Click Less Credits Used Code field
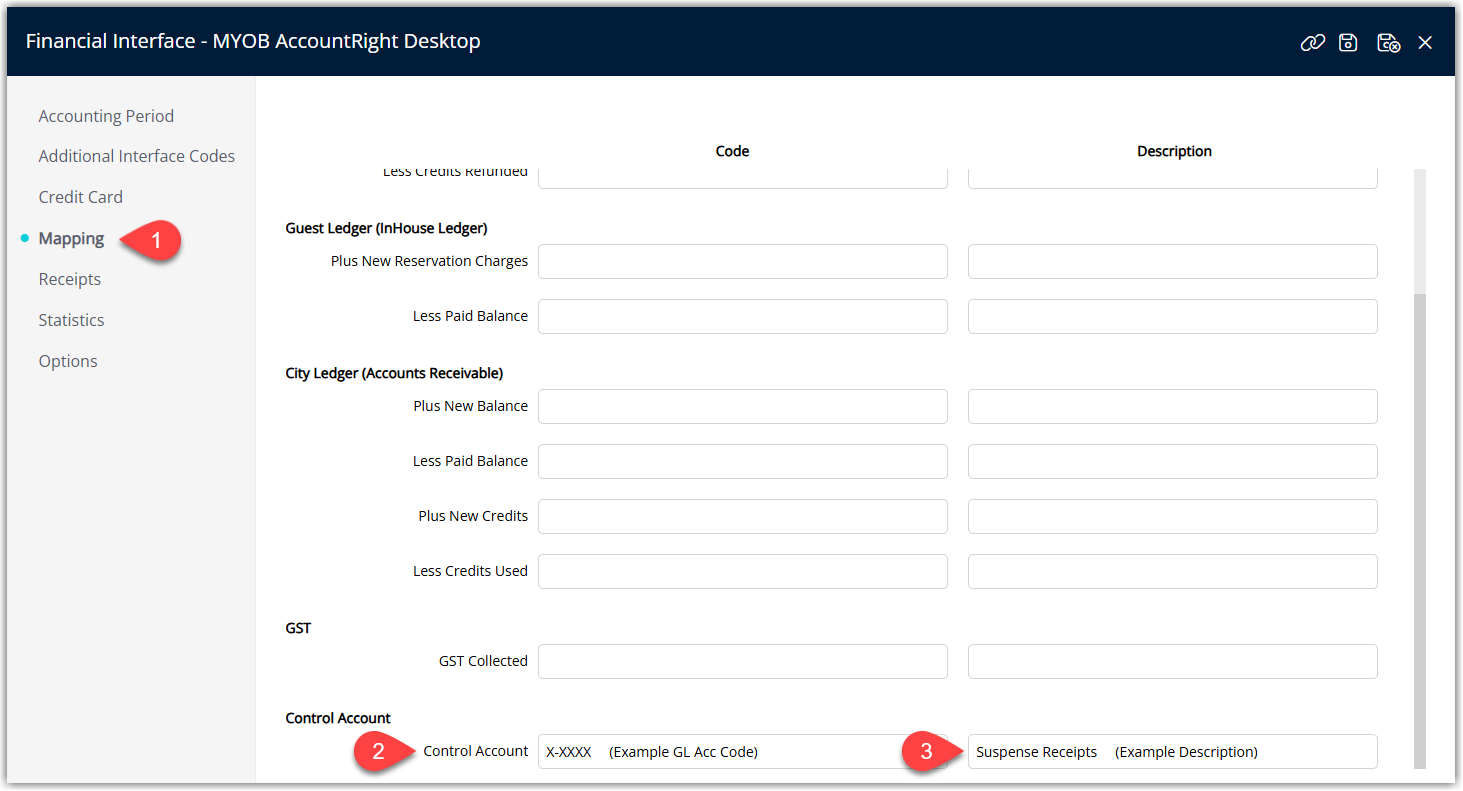Viewport: 1463px width, 791px height. click(x=743, y=571)
